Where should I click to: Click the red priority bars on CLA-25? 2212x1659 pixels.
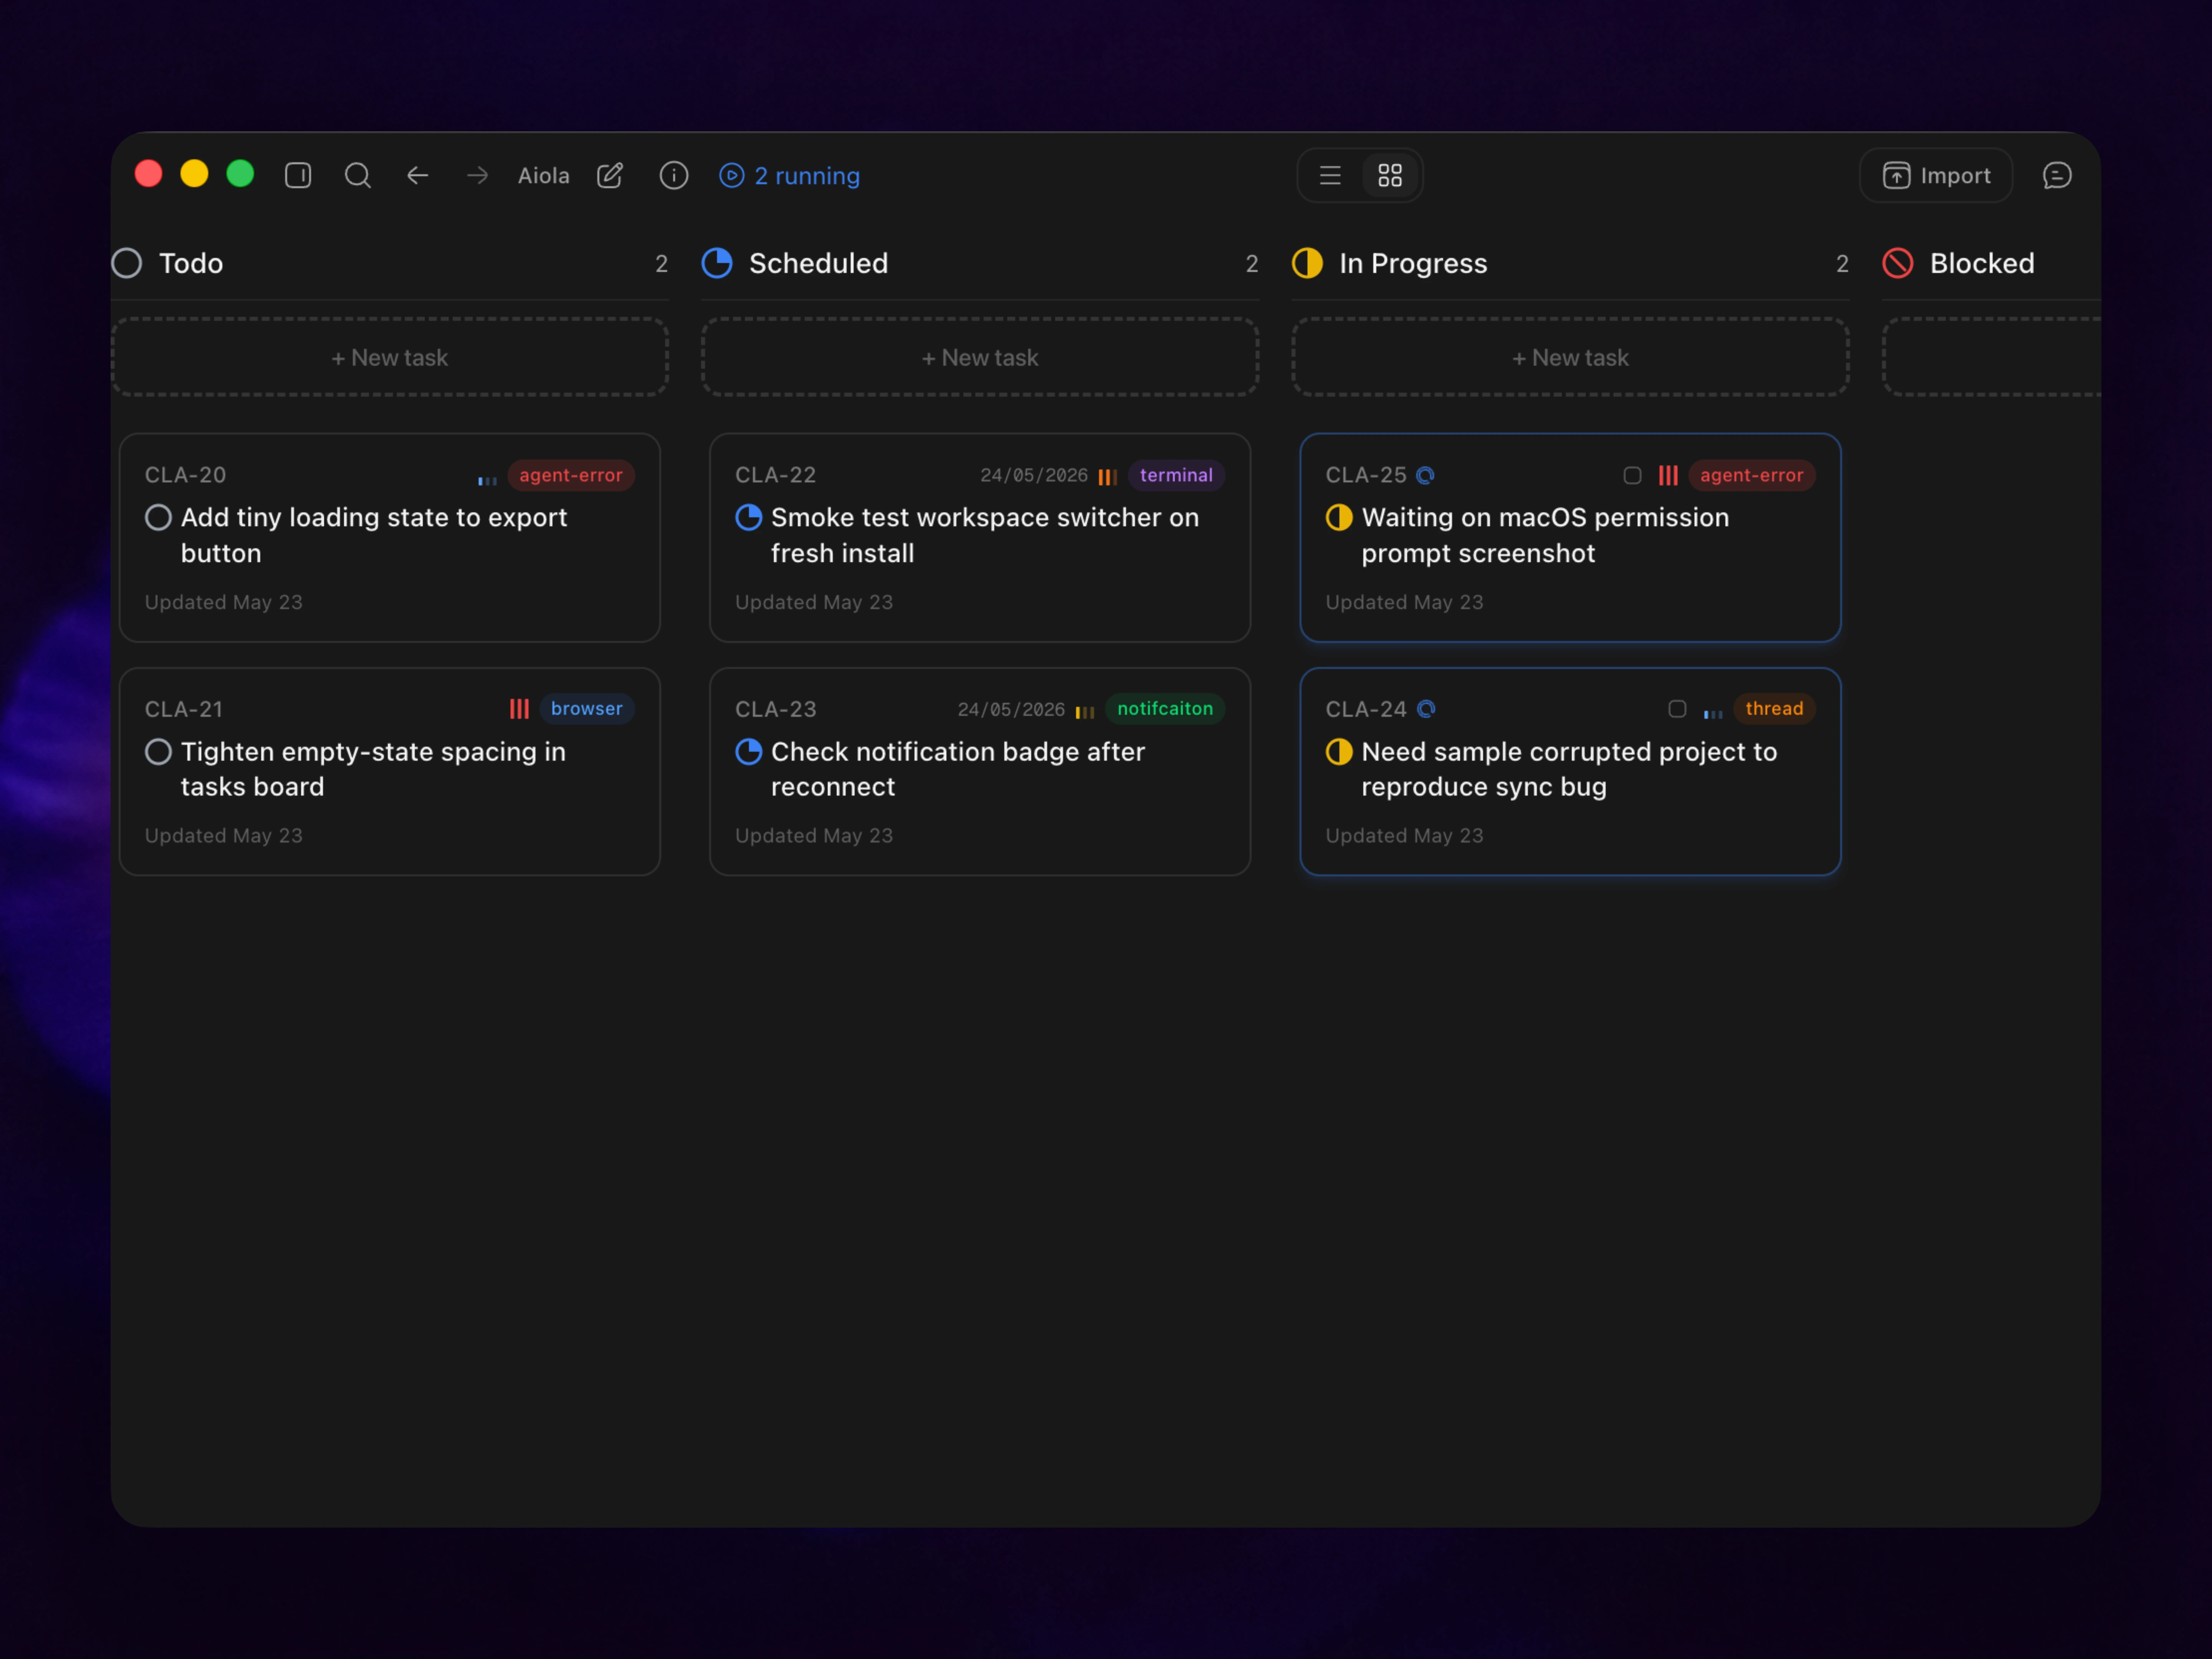pyautogui.click(x=1668, y=475)
